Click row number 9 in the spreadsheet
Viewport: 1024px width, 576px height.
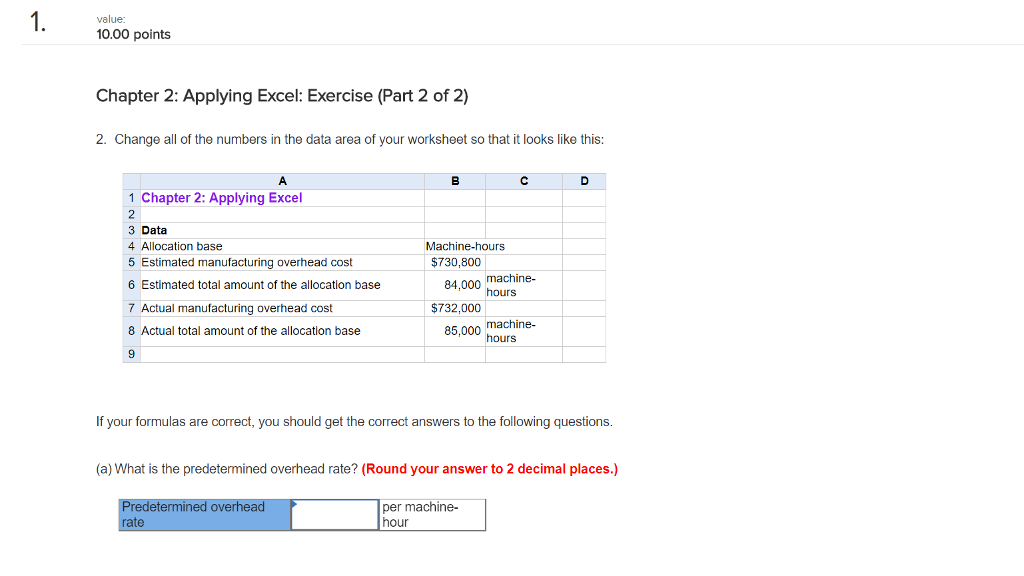pos(131,354)
